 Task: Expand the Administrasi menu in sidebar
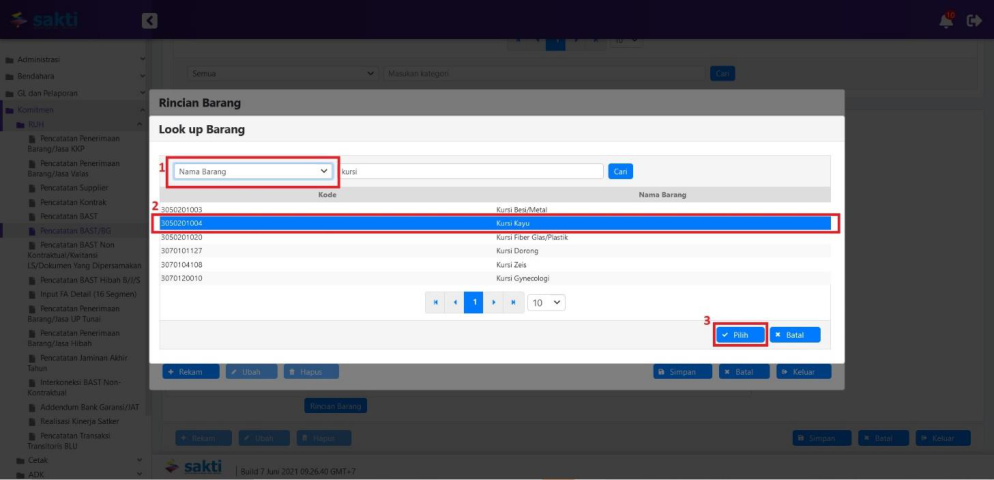coord(74,60)
